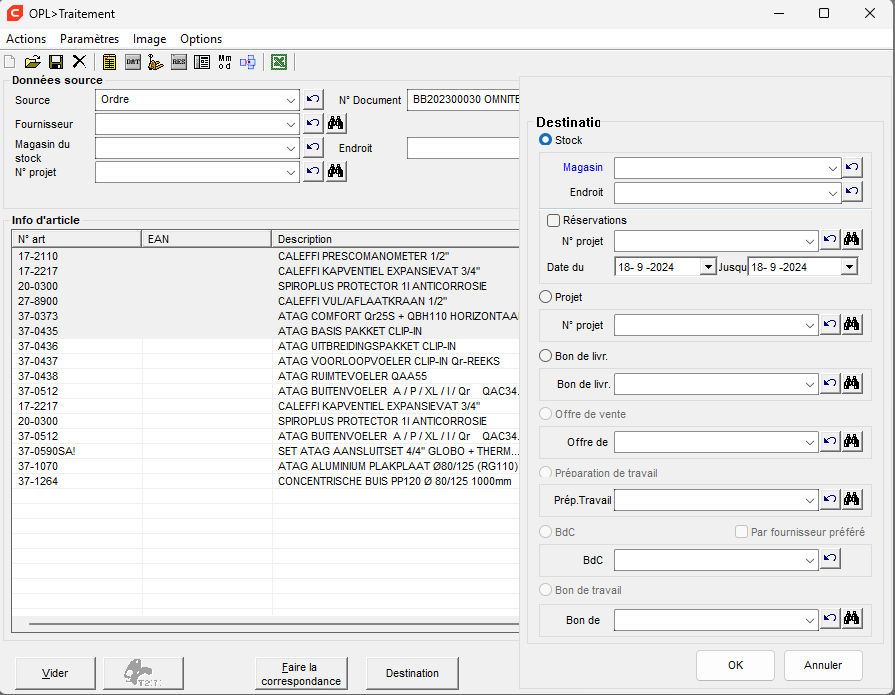Screen dimensions: 895x695
Task: Click the source Endroit input field
Action: pos(463,148)
